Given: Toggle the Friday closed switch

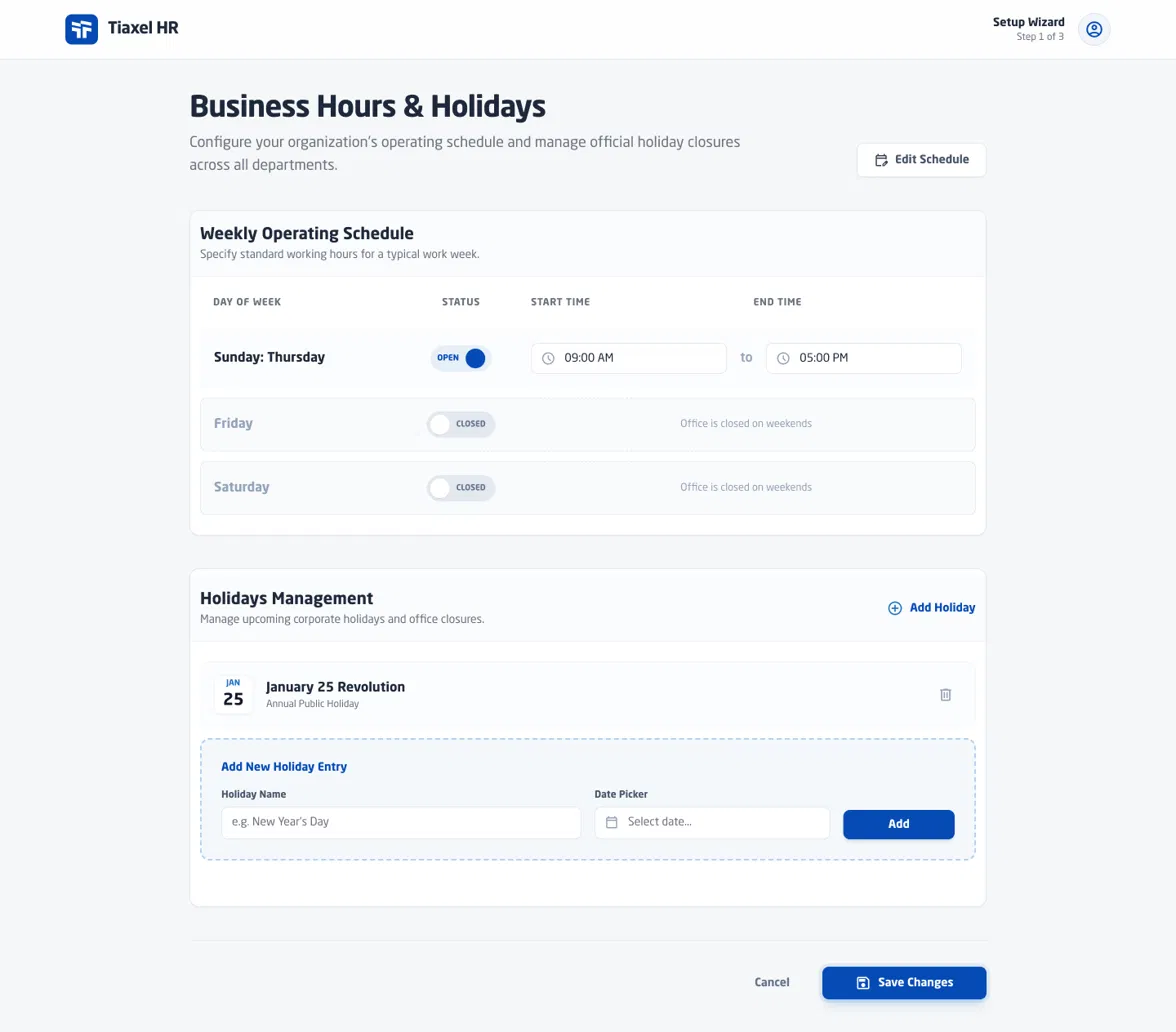Looking at the screenshot, I should [x=460, y=424].
